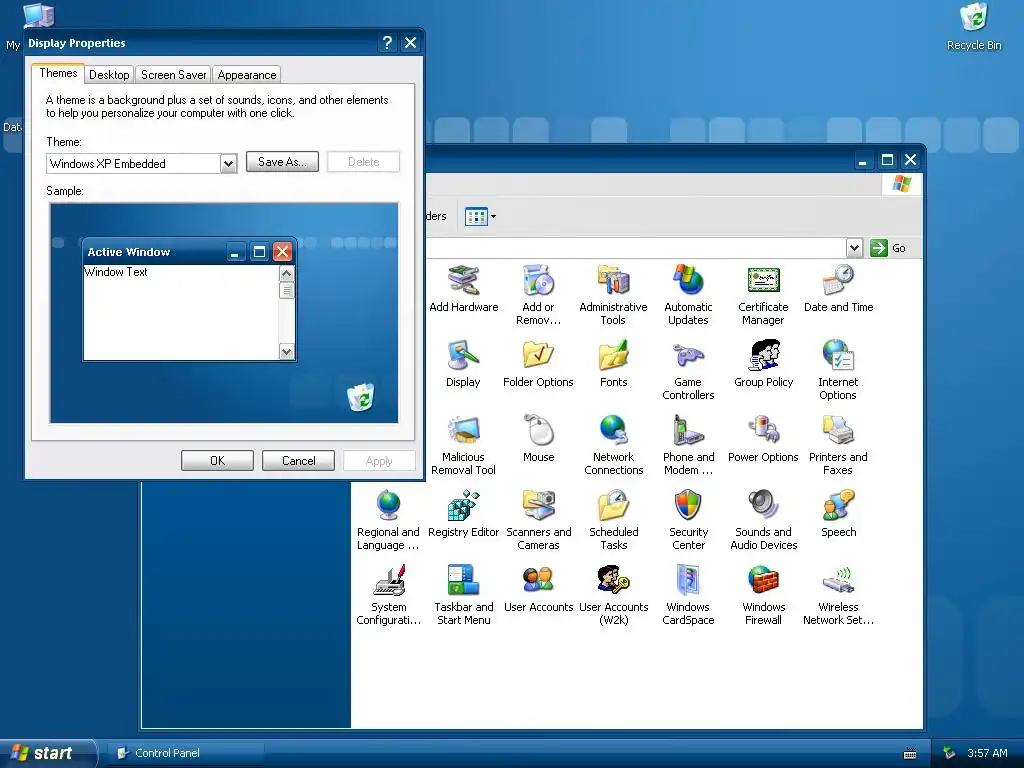This screenshot has height=768, width=1024.
Task: Switch to the Desktop tab
Action: tap(109, 74)
